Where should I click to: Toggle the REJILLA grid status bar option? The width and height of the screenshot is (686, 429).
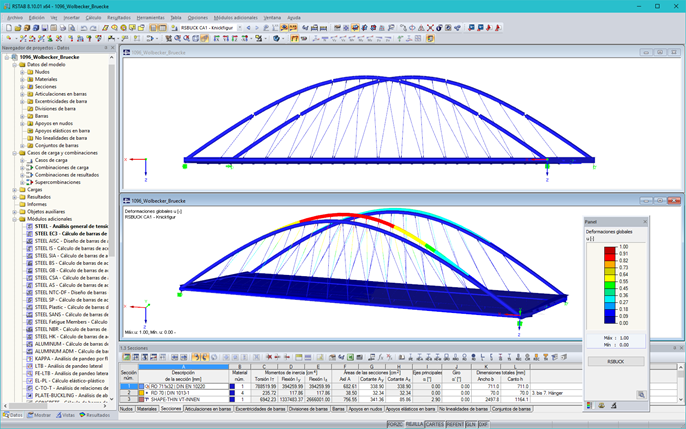(414, 425)
